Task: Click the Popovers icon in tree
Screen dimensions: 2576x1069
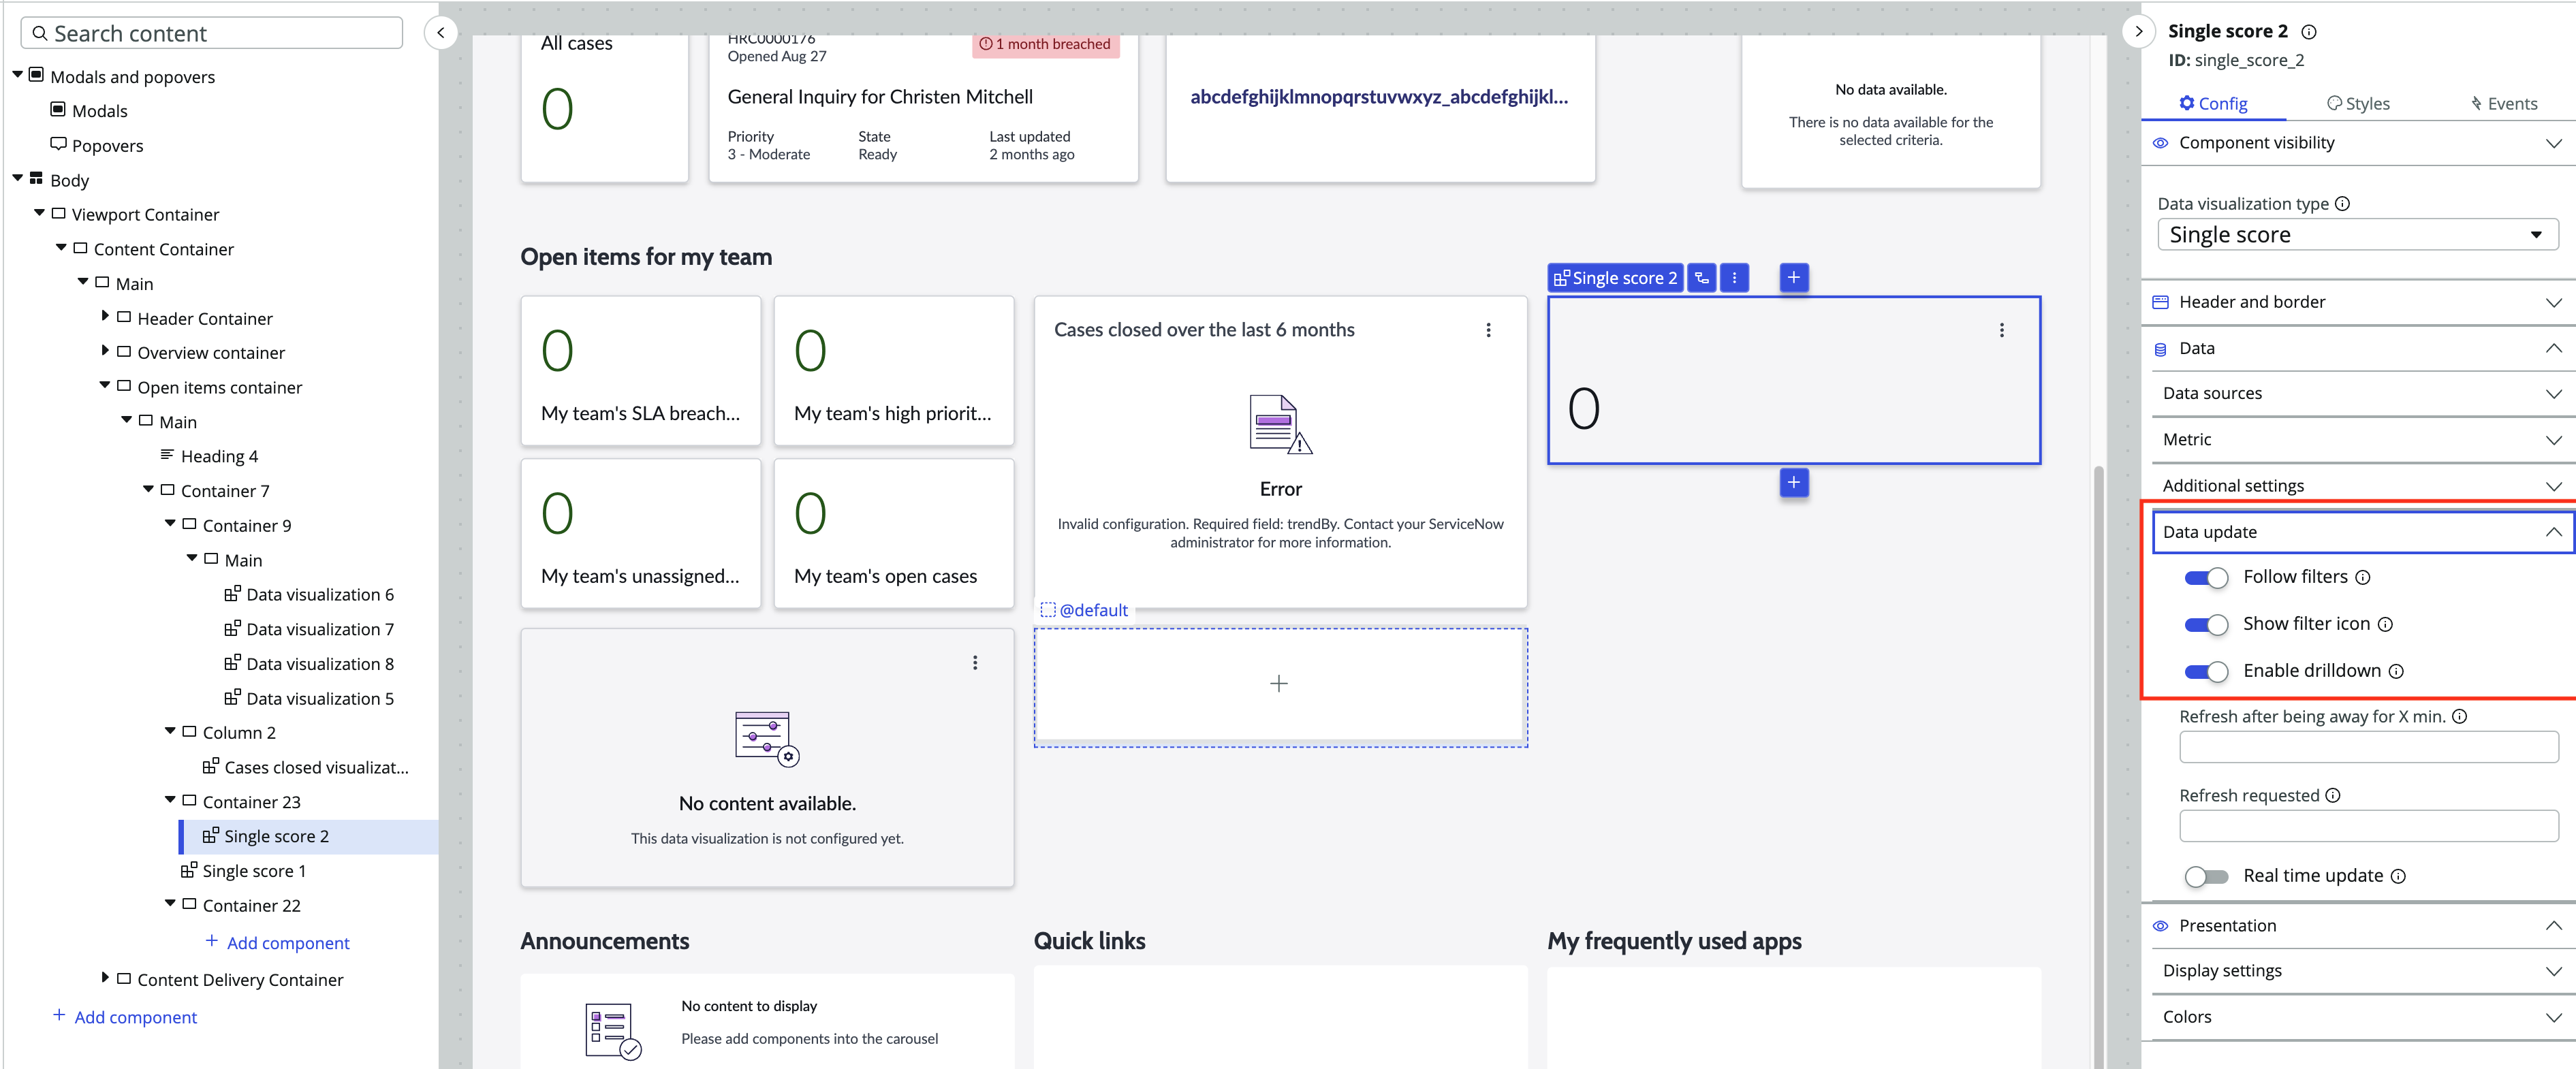Action: [x=58, y=144]
